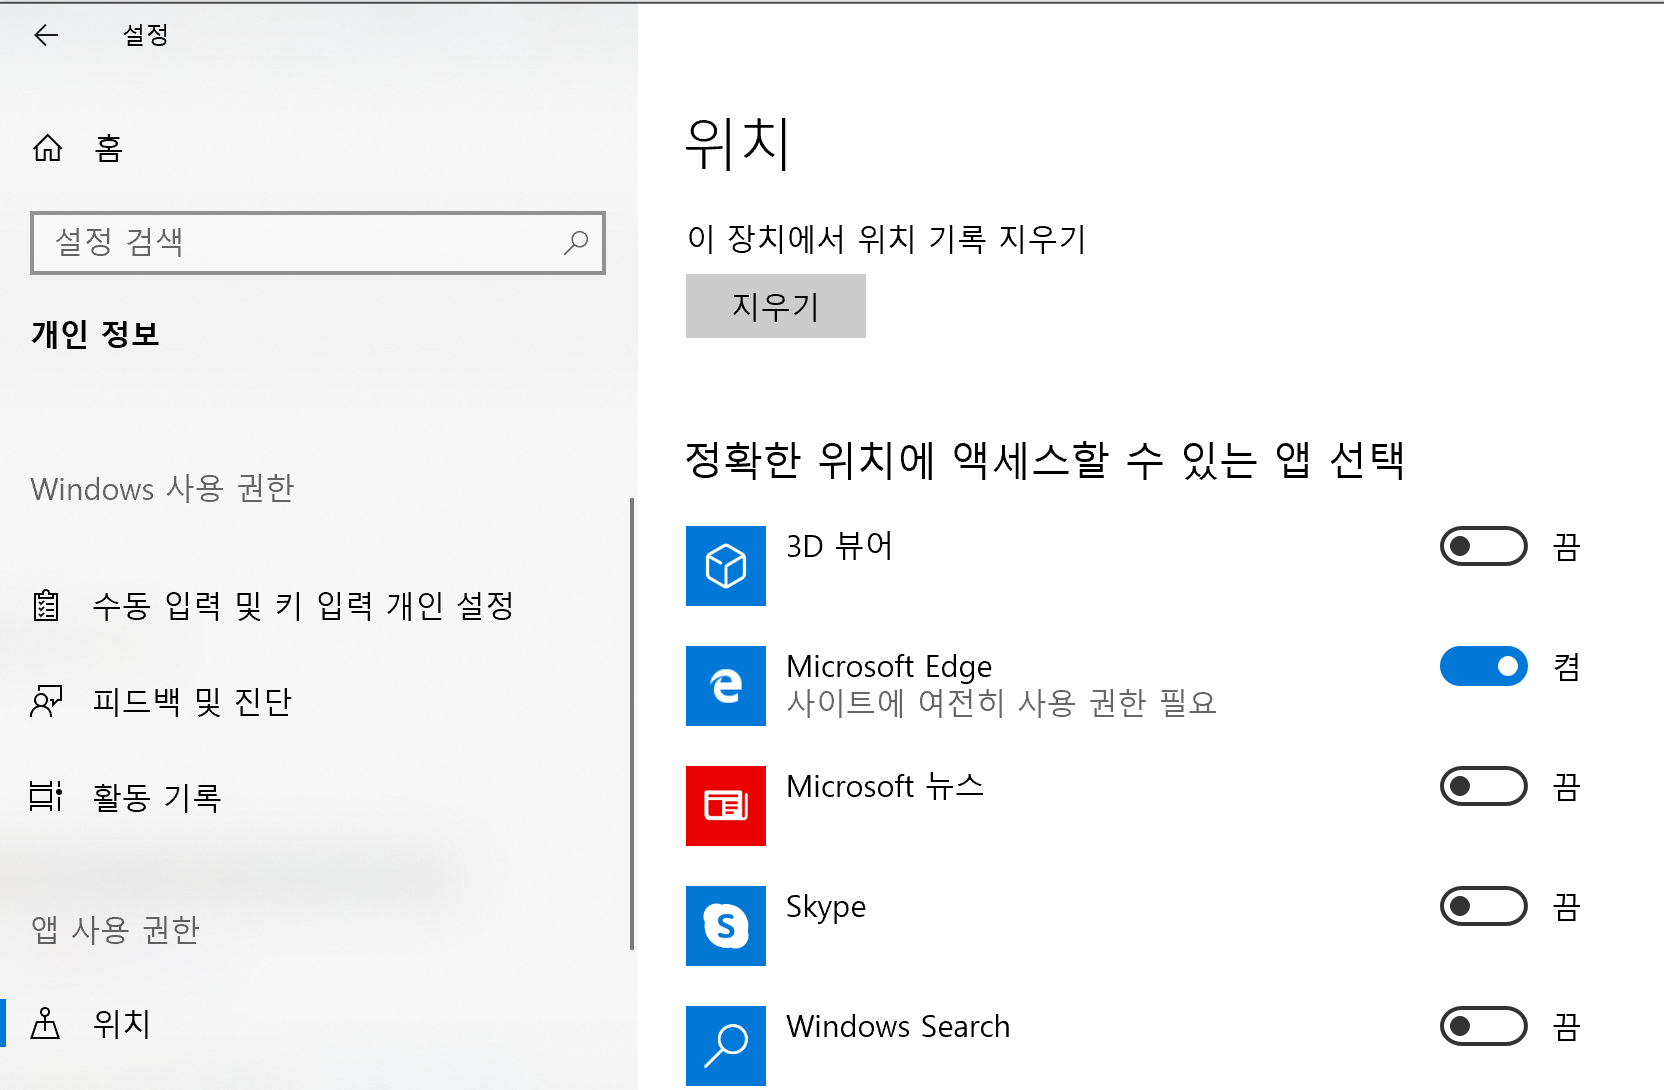Click the 지우기 button
Viewport: 1664px width, 1090px height.
[776, 306]
